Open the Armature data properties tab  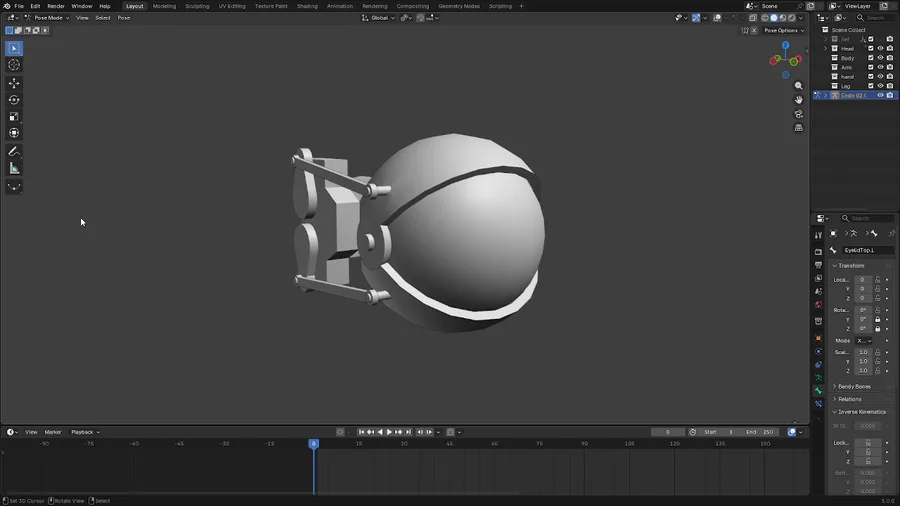point(818,377)
